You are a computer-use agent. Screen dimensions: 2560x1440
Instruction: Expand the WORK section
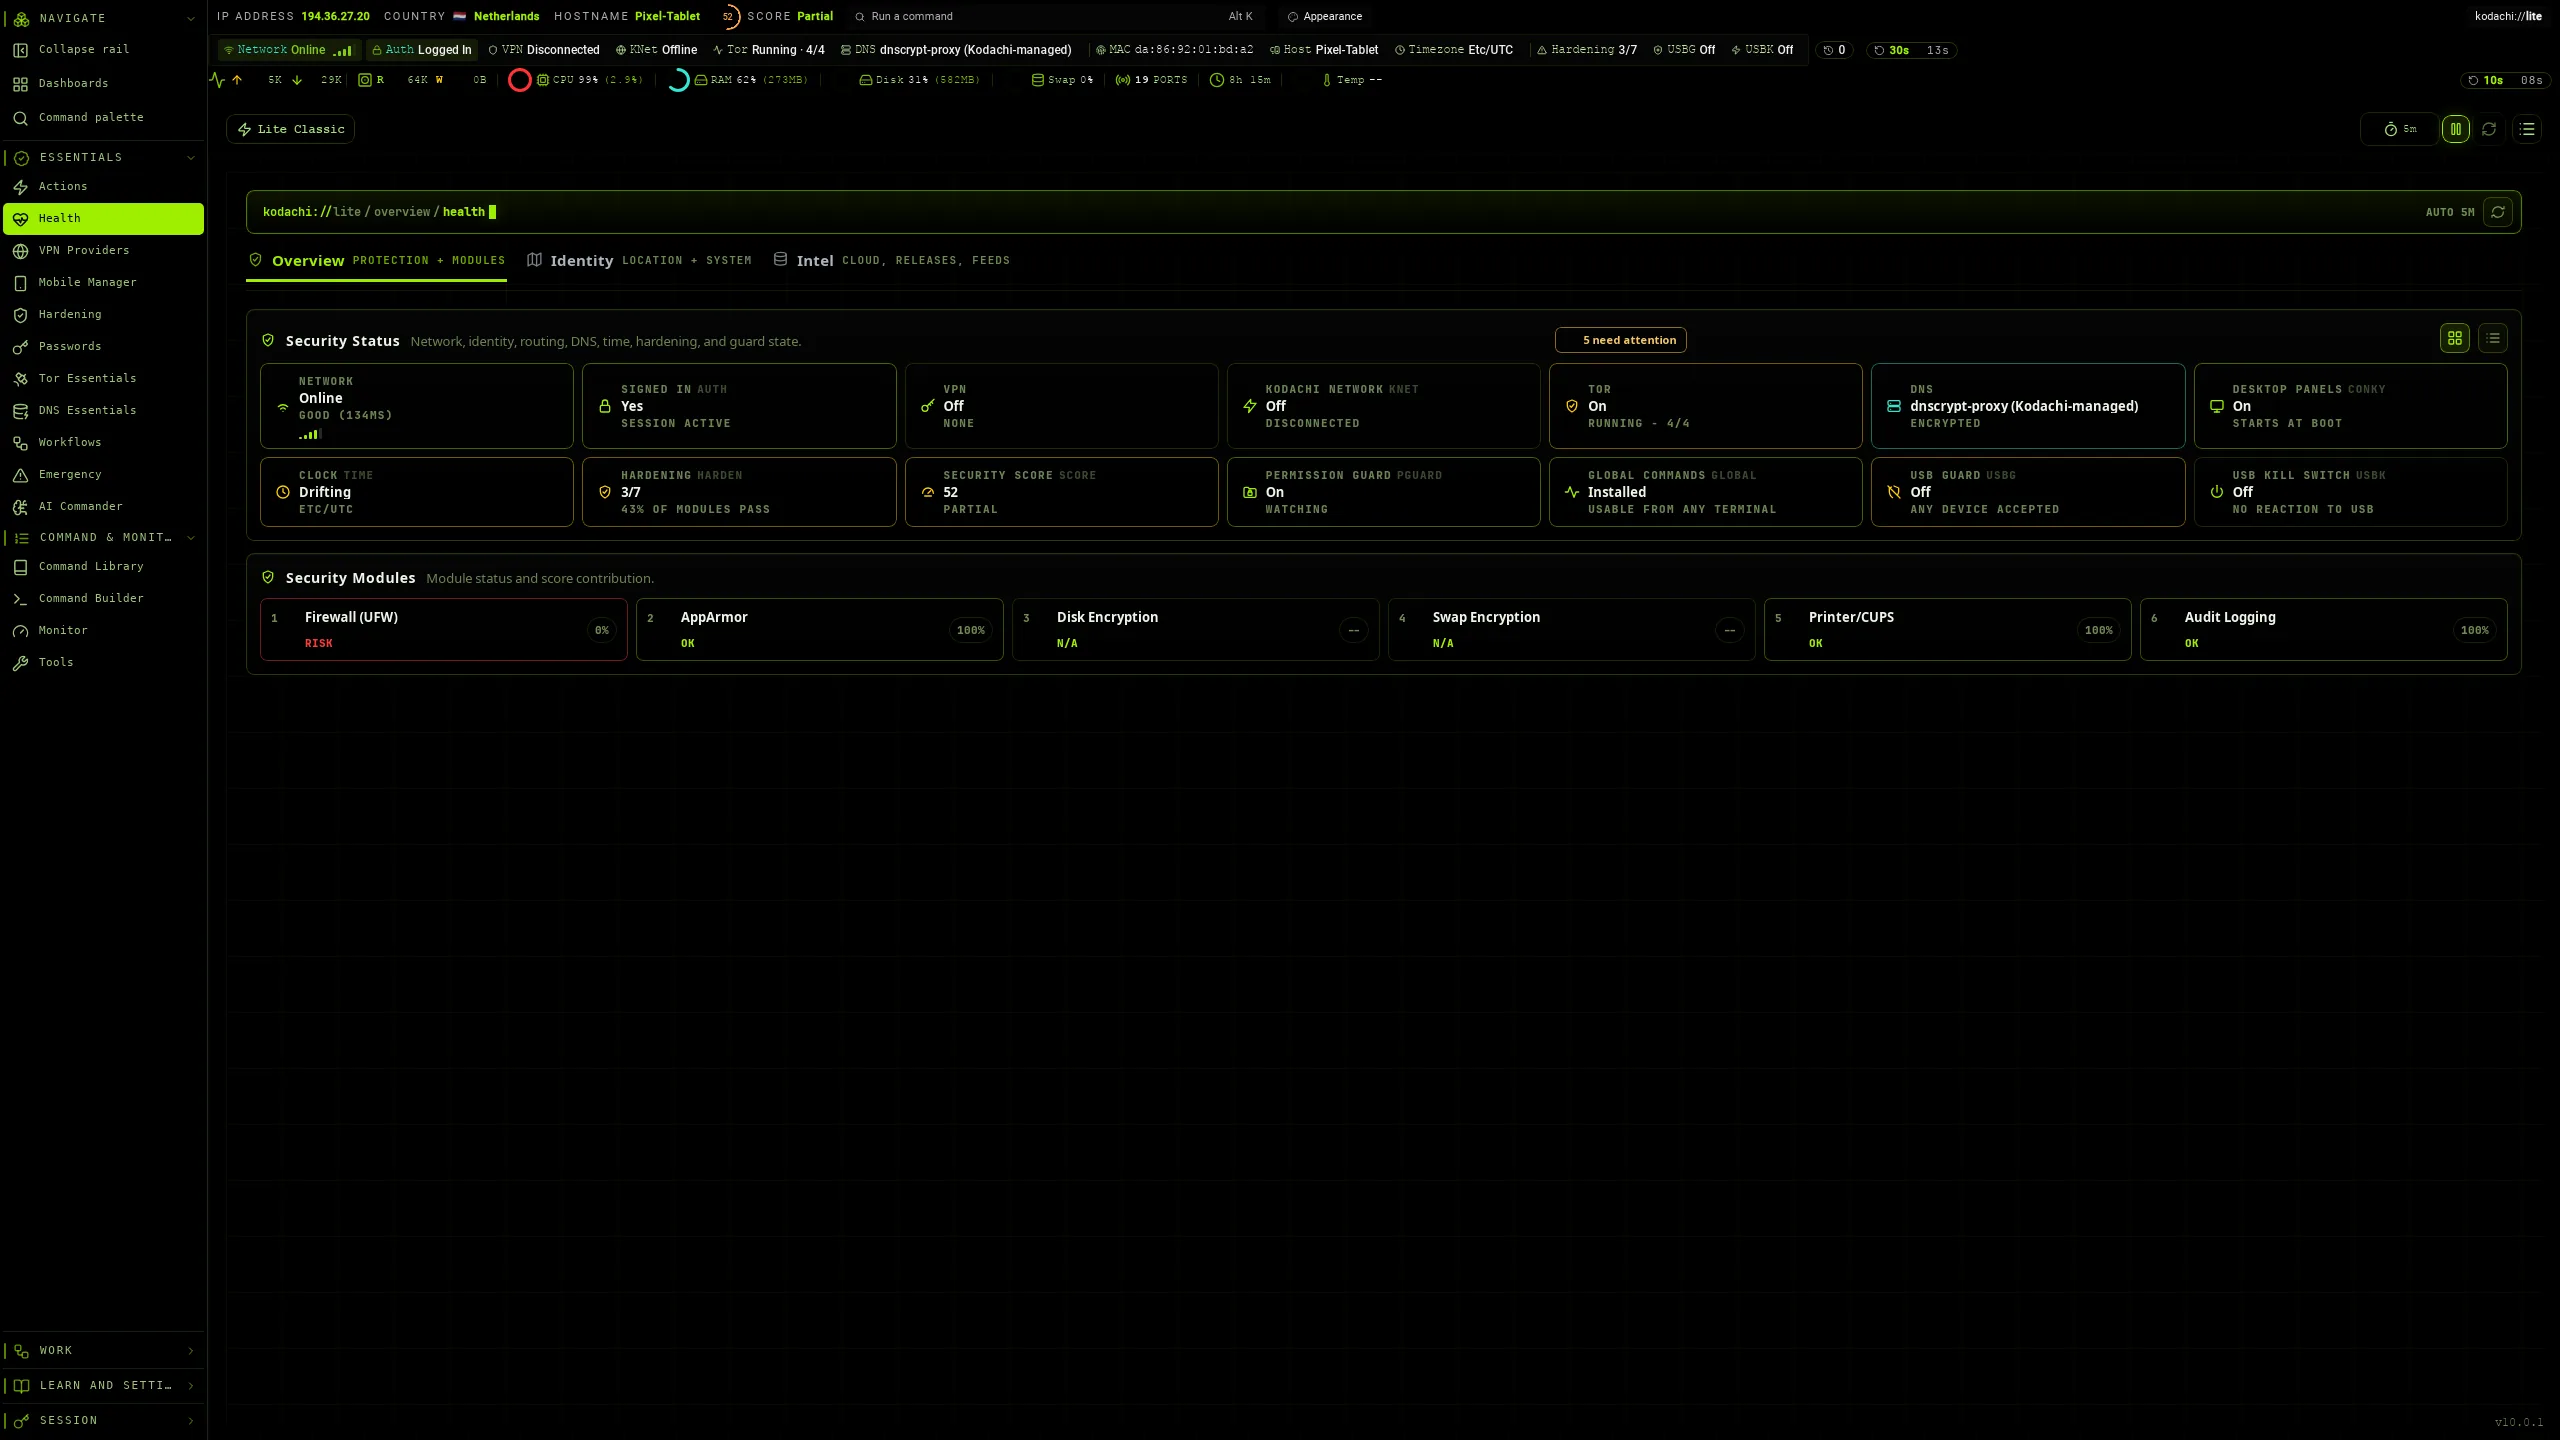pyautogui.click(x=104, y=1351)
